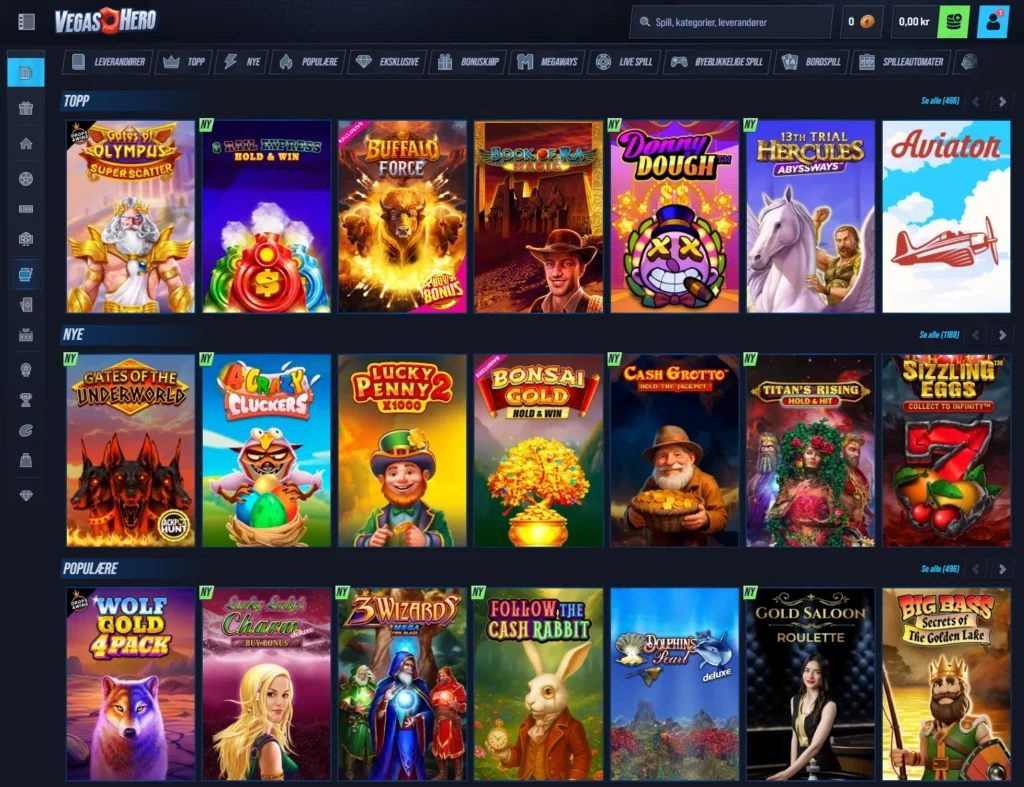Click "Se alle (486)" in the TOPP section
The image size is (1024, 787).
click(940, 101)
